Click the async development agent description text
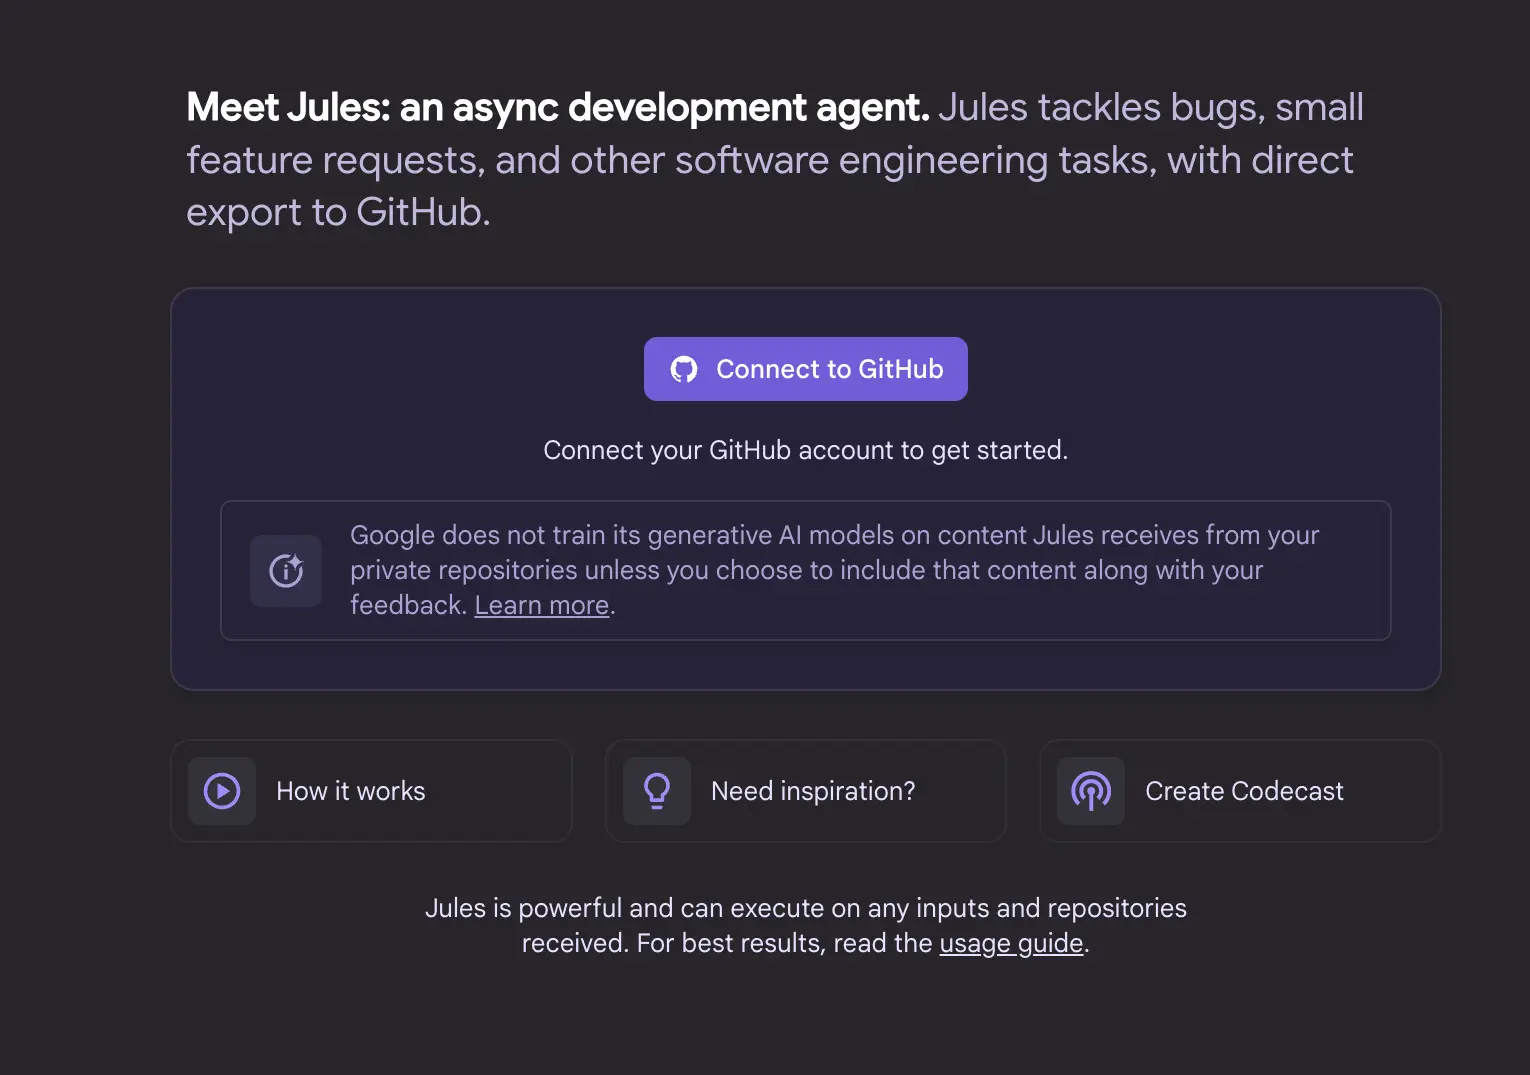Viewport: 1530px width, 1075px height. click(x=770, y=160)
